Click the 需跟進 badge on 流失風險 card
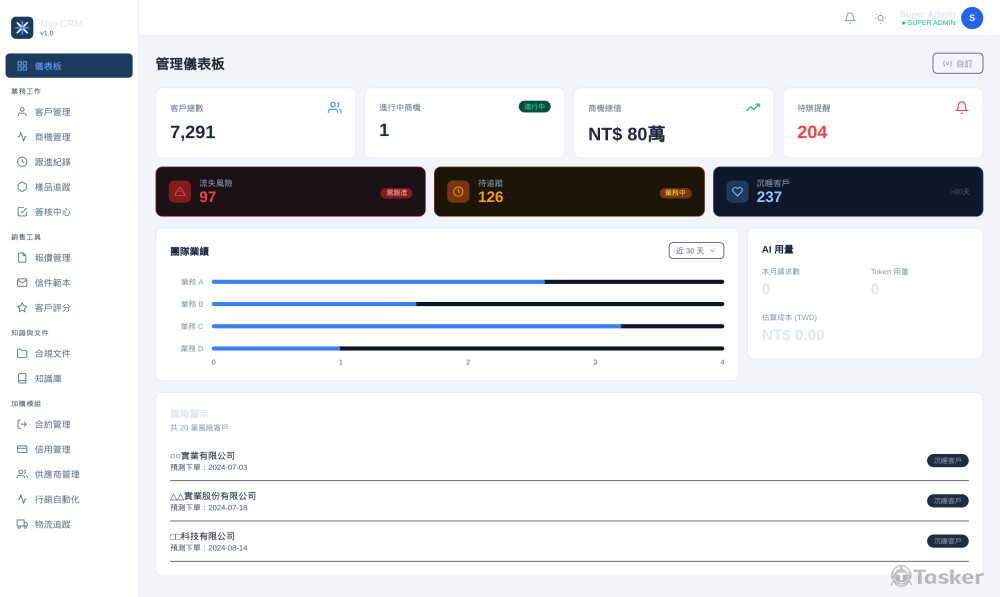 pyautogui.click(x=397, y=193)
